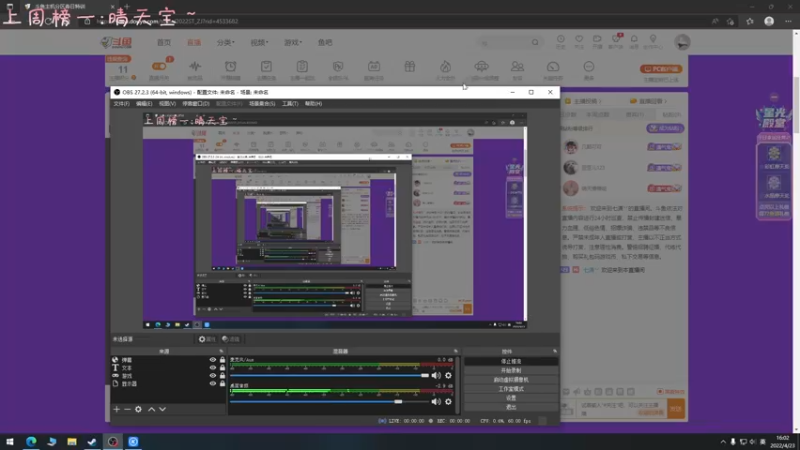The image size is (800, 450).
Task: Toggle visibility of 弹幕 source
Action: click(213, 360)
